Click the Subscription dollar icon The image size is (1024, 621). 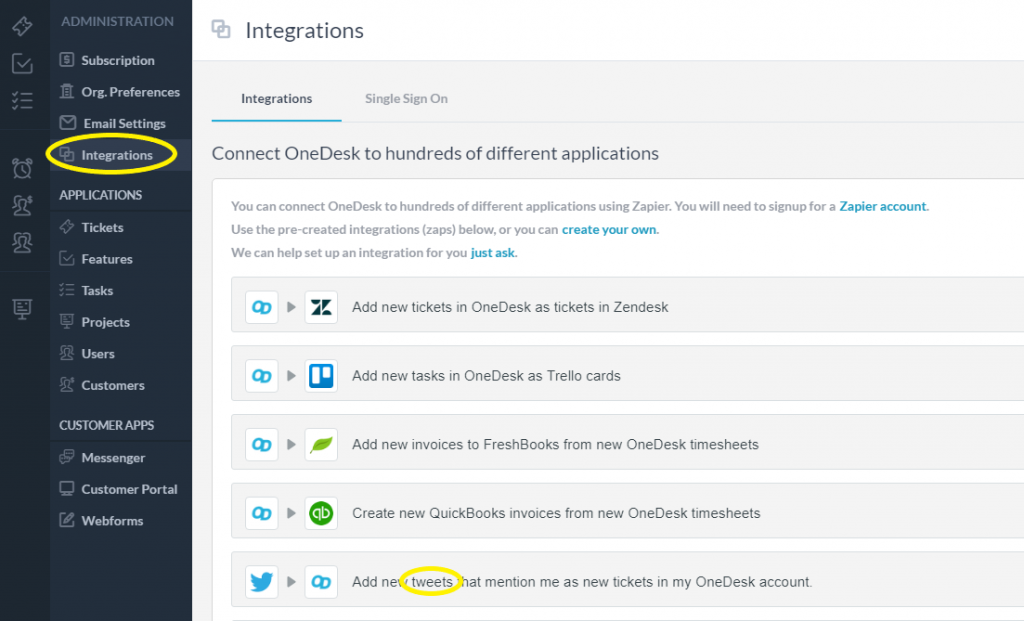67,59
